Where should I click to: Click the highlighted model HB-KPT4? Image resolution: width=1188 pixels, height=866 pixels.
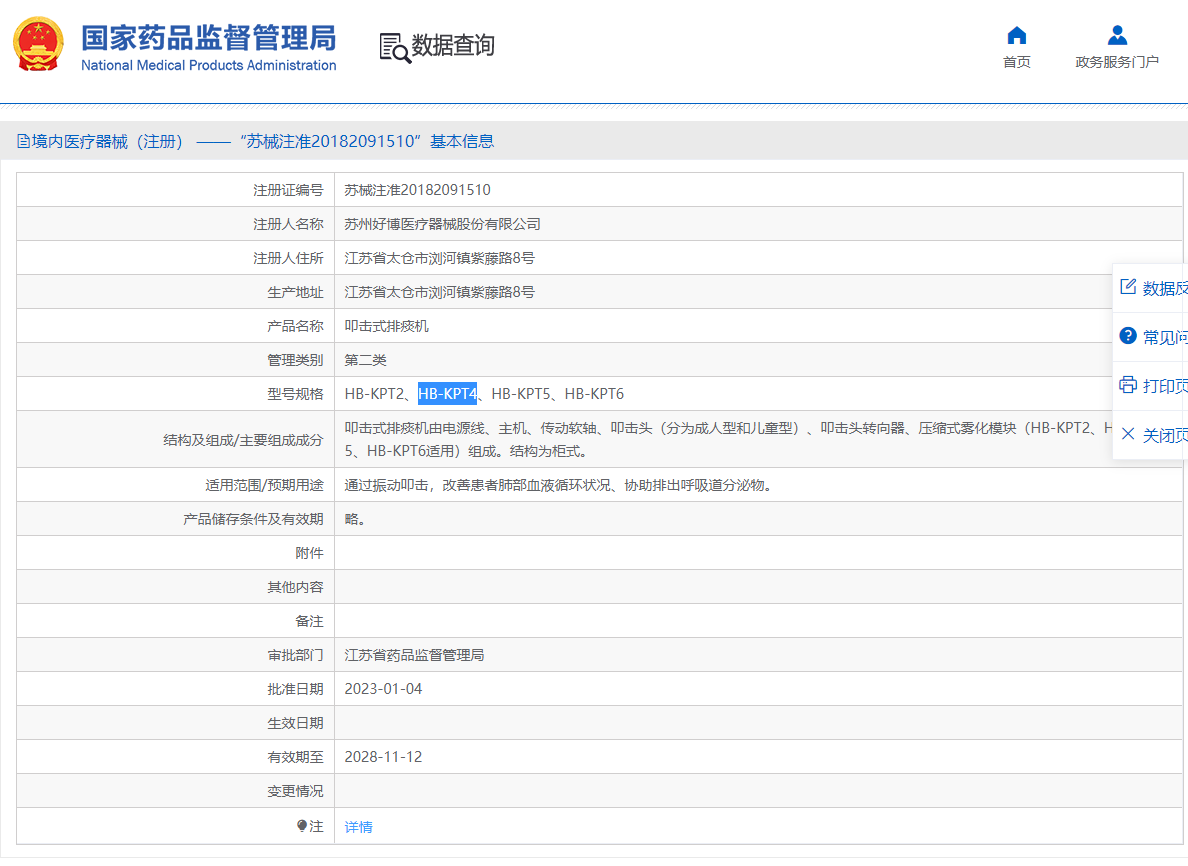click(x=447, y=394)
